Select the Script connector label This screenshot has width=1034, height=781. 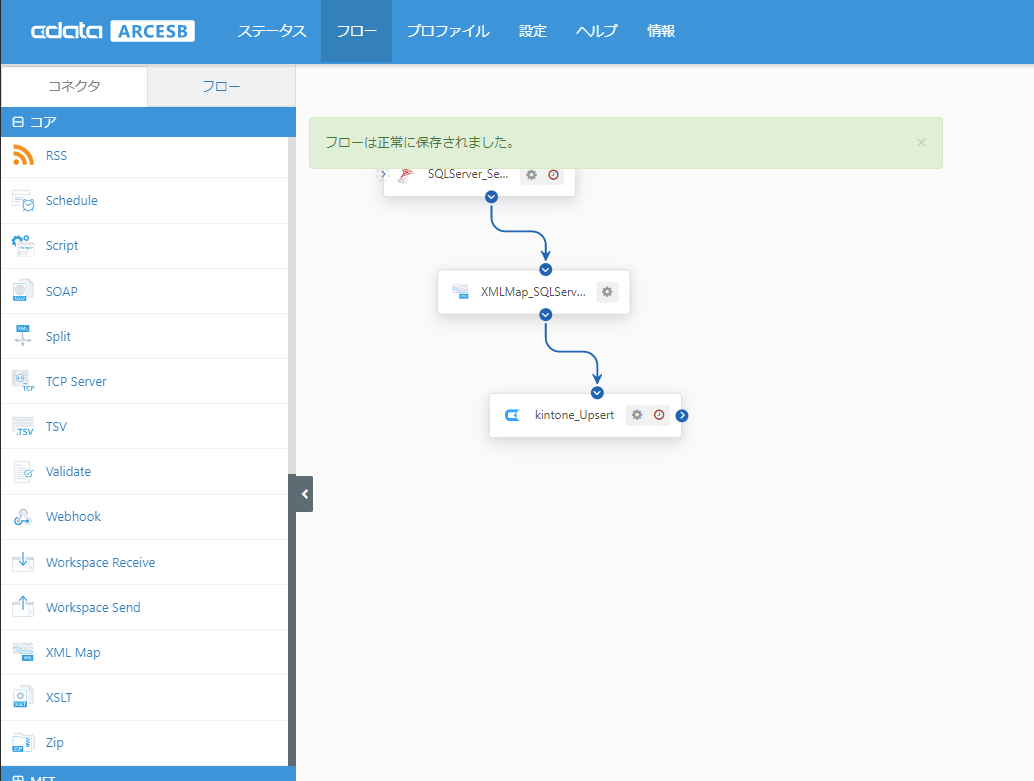(62, 245)
